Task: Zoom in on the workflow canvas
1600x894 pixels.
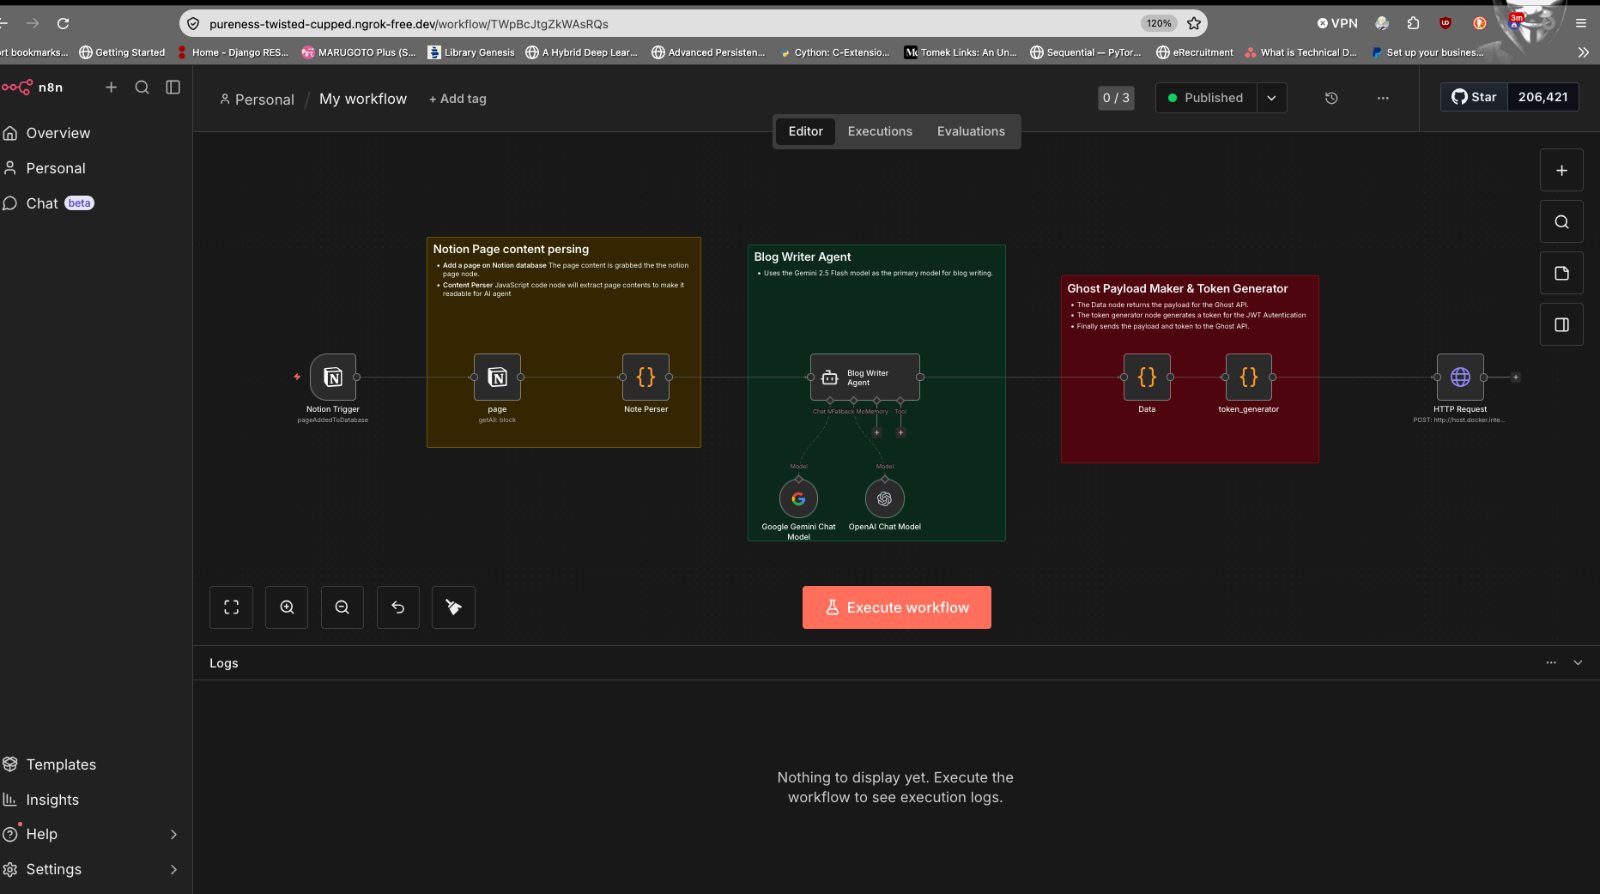Action: click(x=287, y=607)
